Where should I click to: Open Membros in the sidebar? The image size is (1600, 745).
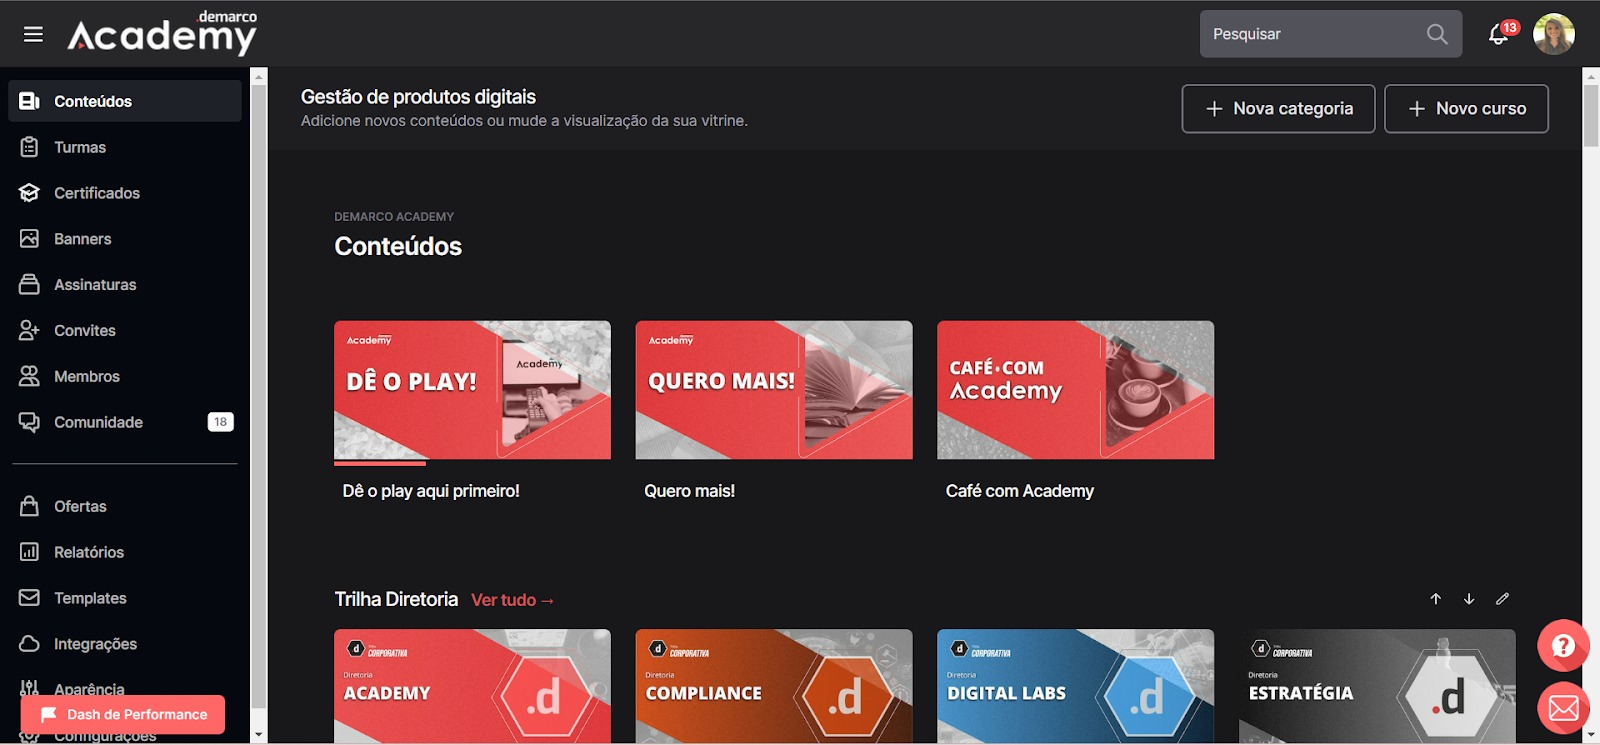coord(125,376)
